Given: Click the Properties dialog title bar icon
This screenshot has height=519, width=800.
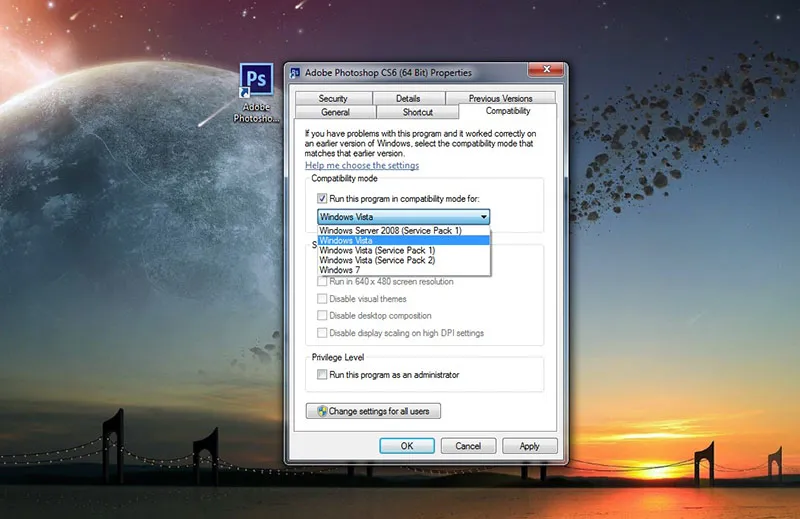Looking at the screenshot, I should (x=294, y=73).
